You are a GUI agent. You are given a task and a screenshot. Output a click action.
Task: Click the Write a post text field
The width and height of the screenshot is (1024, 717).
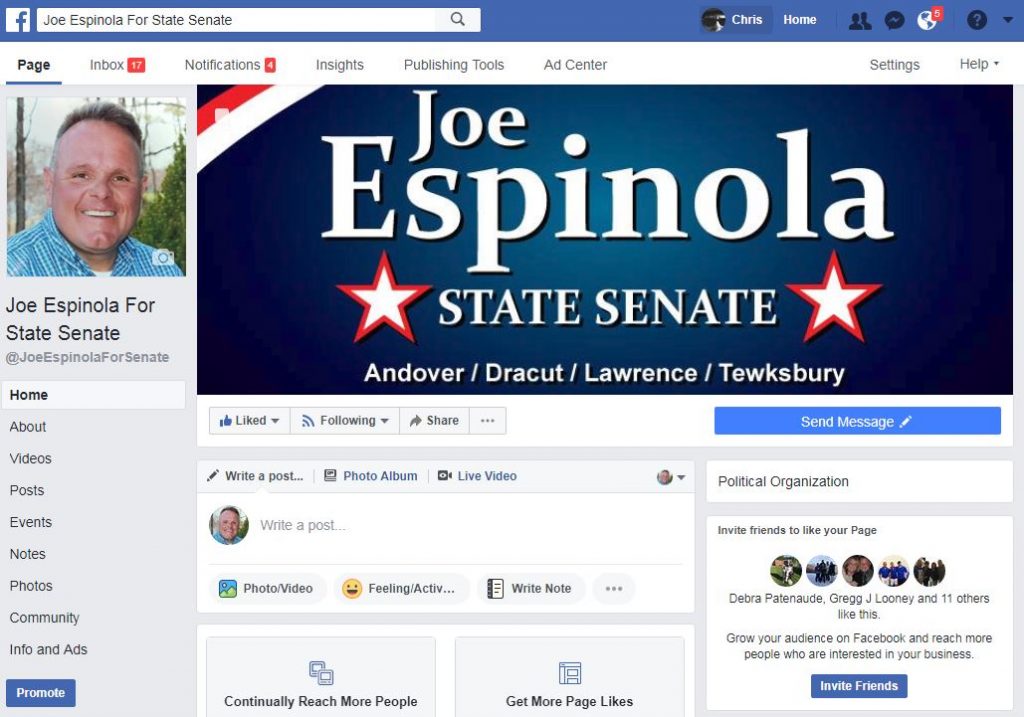[x=467, y=526]
